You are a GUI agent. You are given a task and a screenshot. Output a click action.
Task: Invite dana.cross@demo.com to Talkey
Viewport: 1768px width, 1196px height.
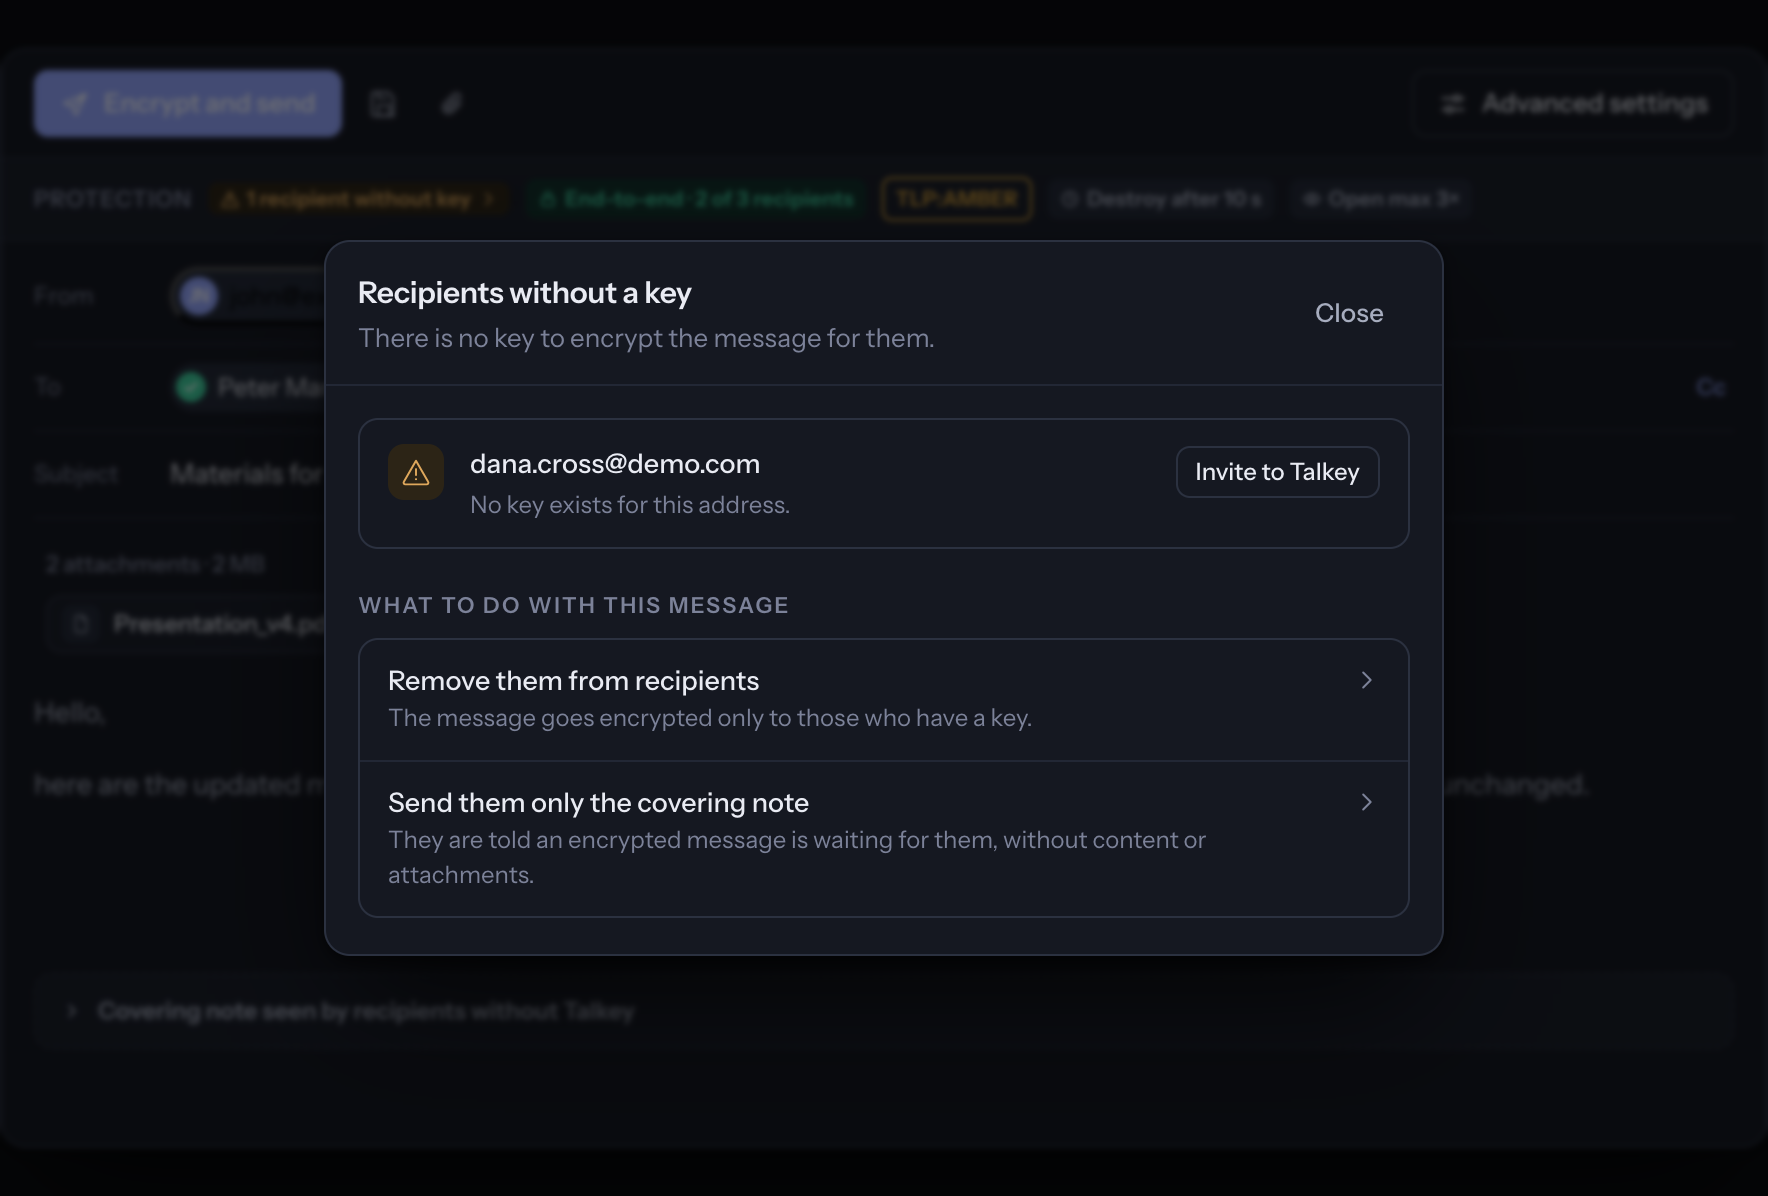point(1277,472)
